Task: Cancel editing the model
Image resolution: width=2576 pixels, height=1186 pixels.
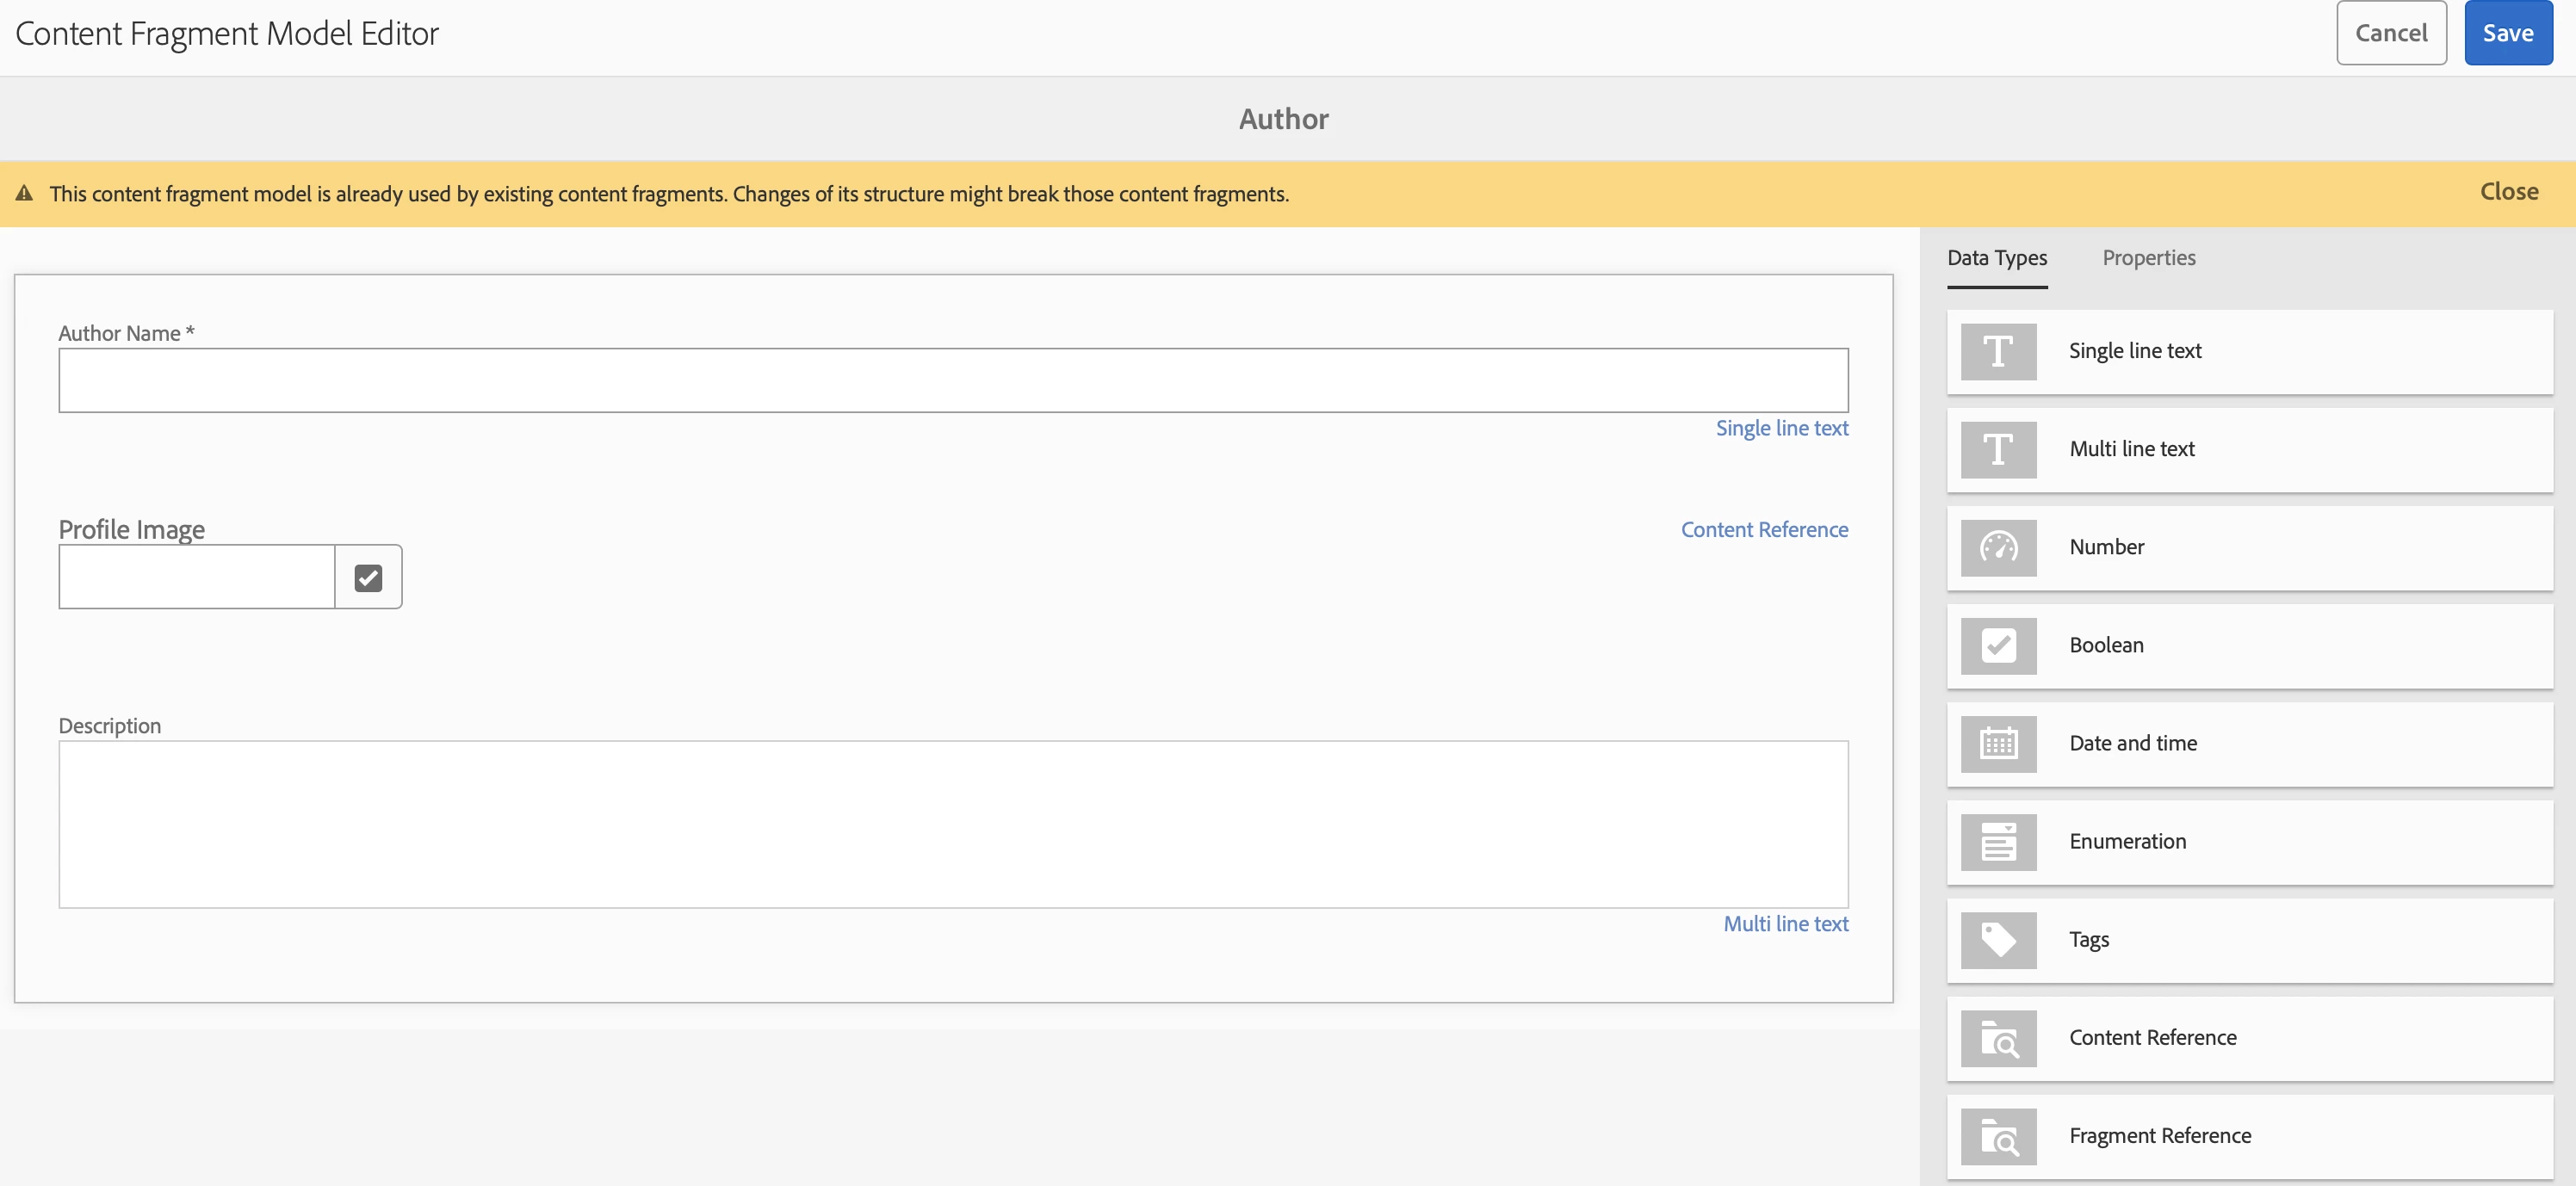Action: coord(2390,33)
